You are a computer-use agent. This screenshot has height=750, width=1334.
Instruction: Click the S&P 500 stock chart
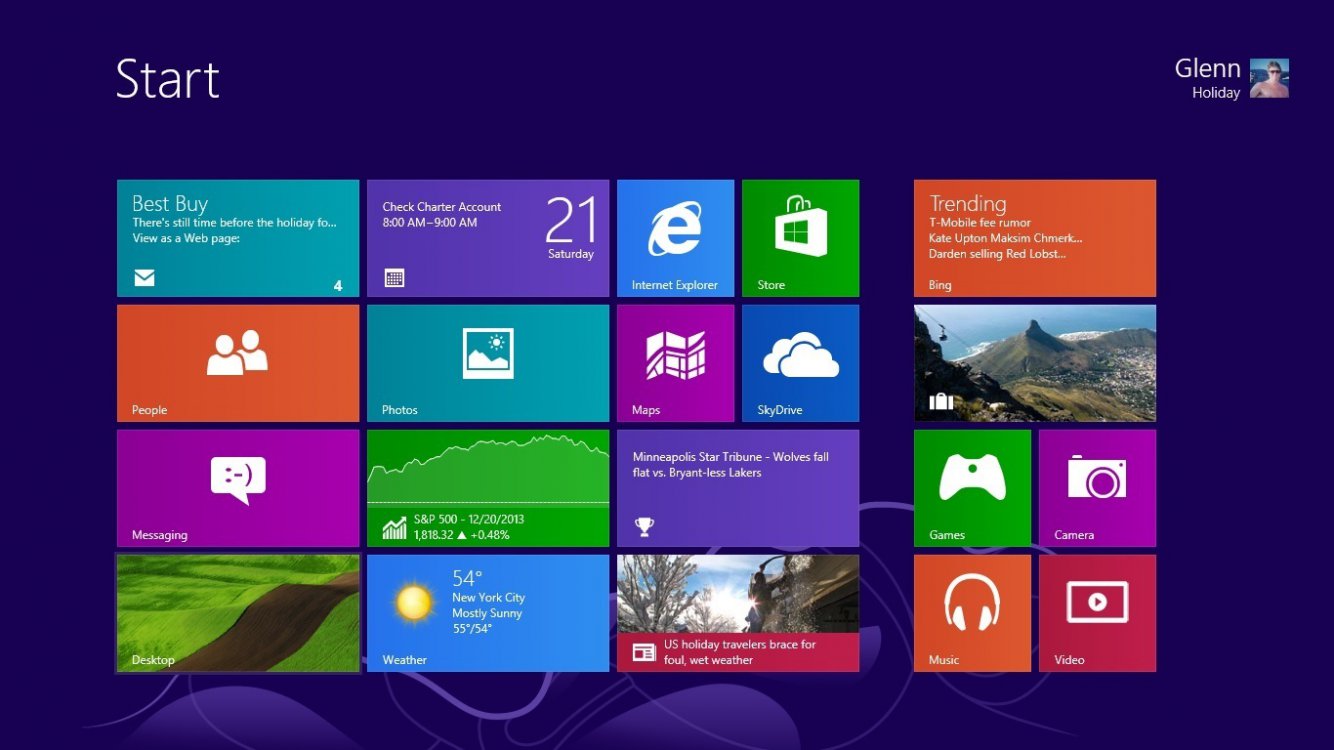point(488,468)
